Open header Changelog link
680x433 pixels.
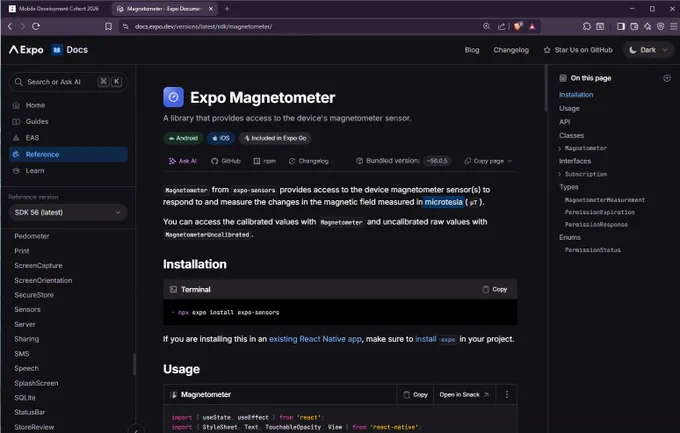(511, 50)
